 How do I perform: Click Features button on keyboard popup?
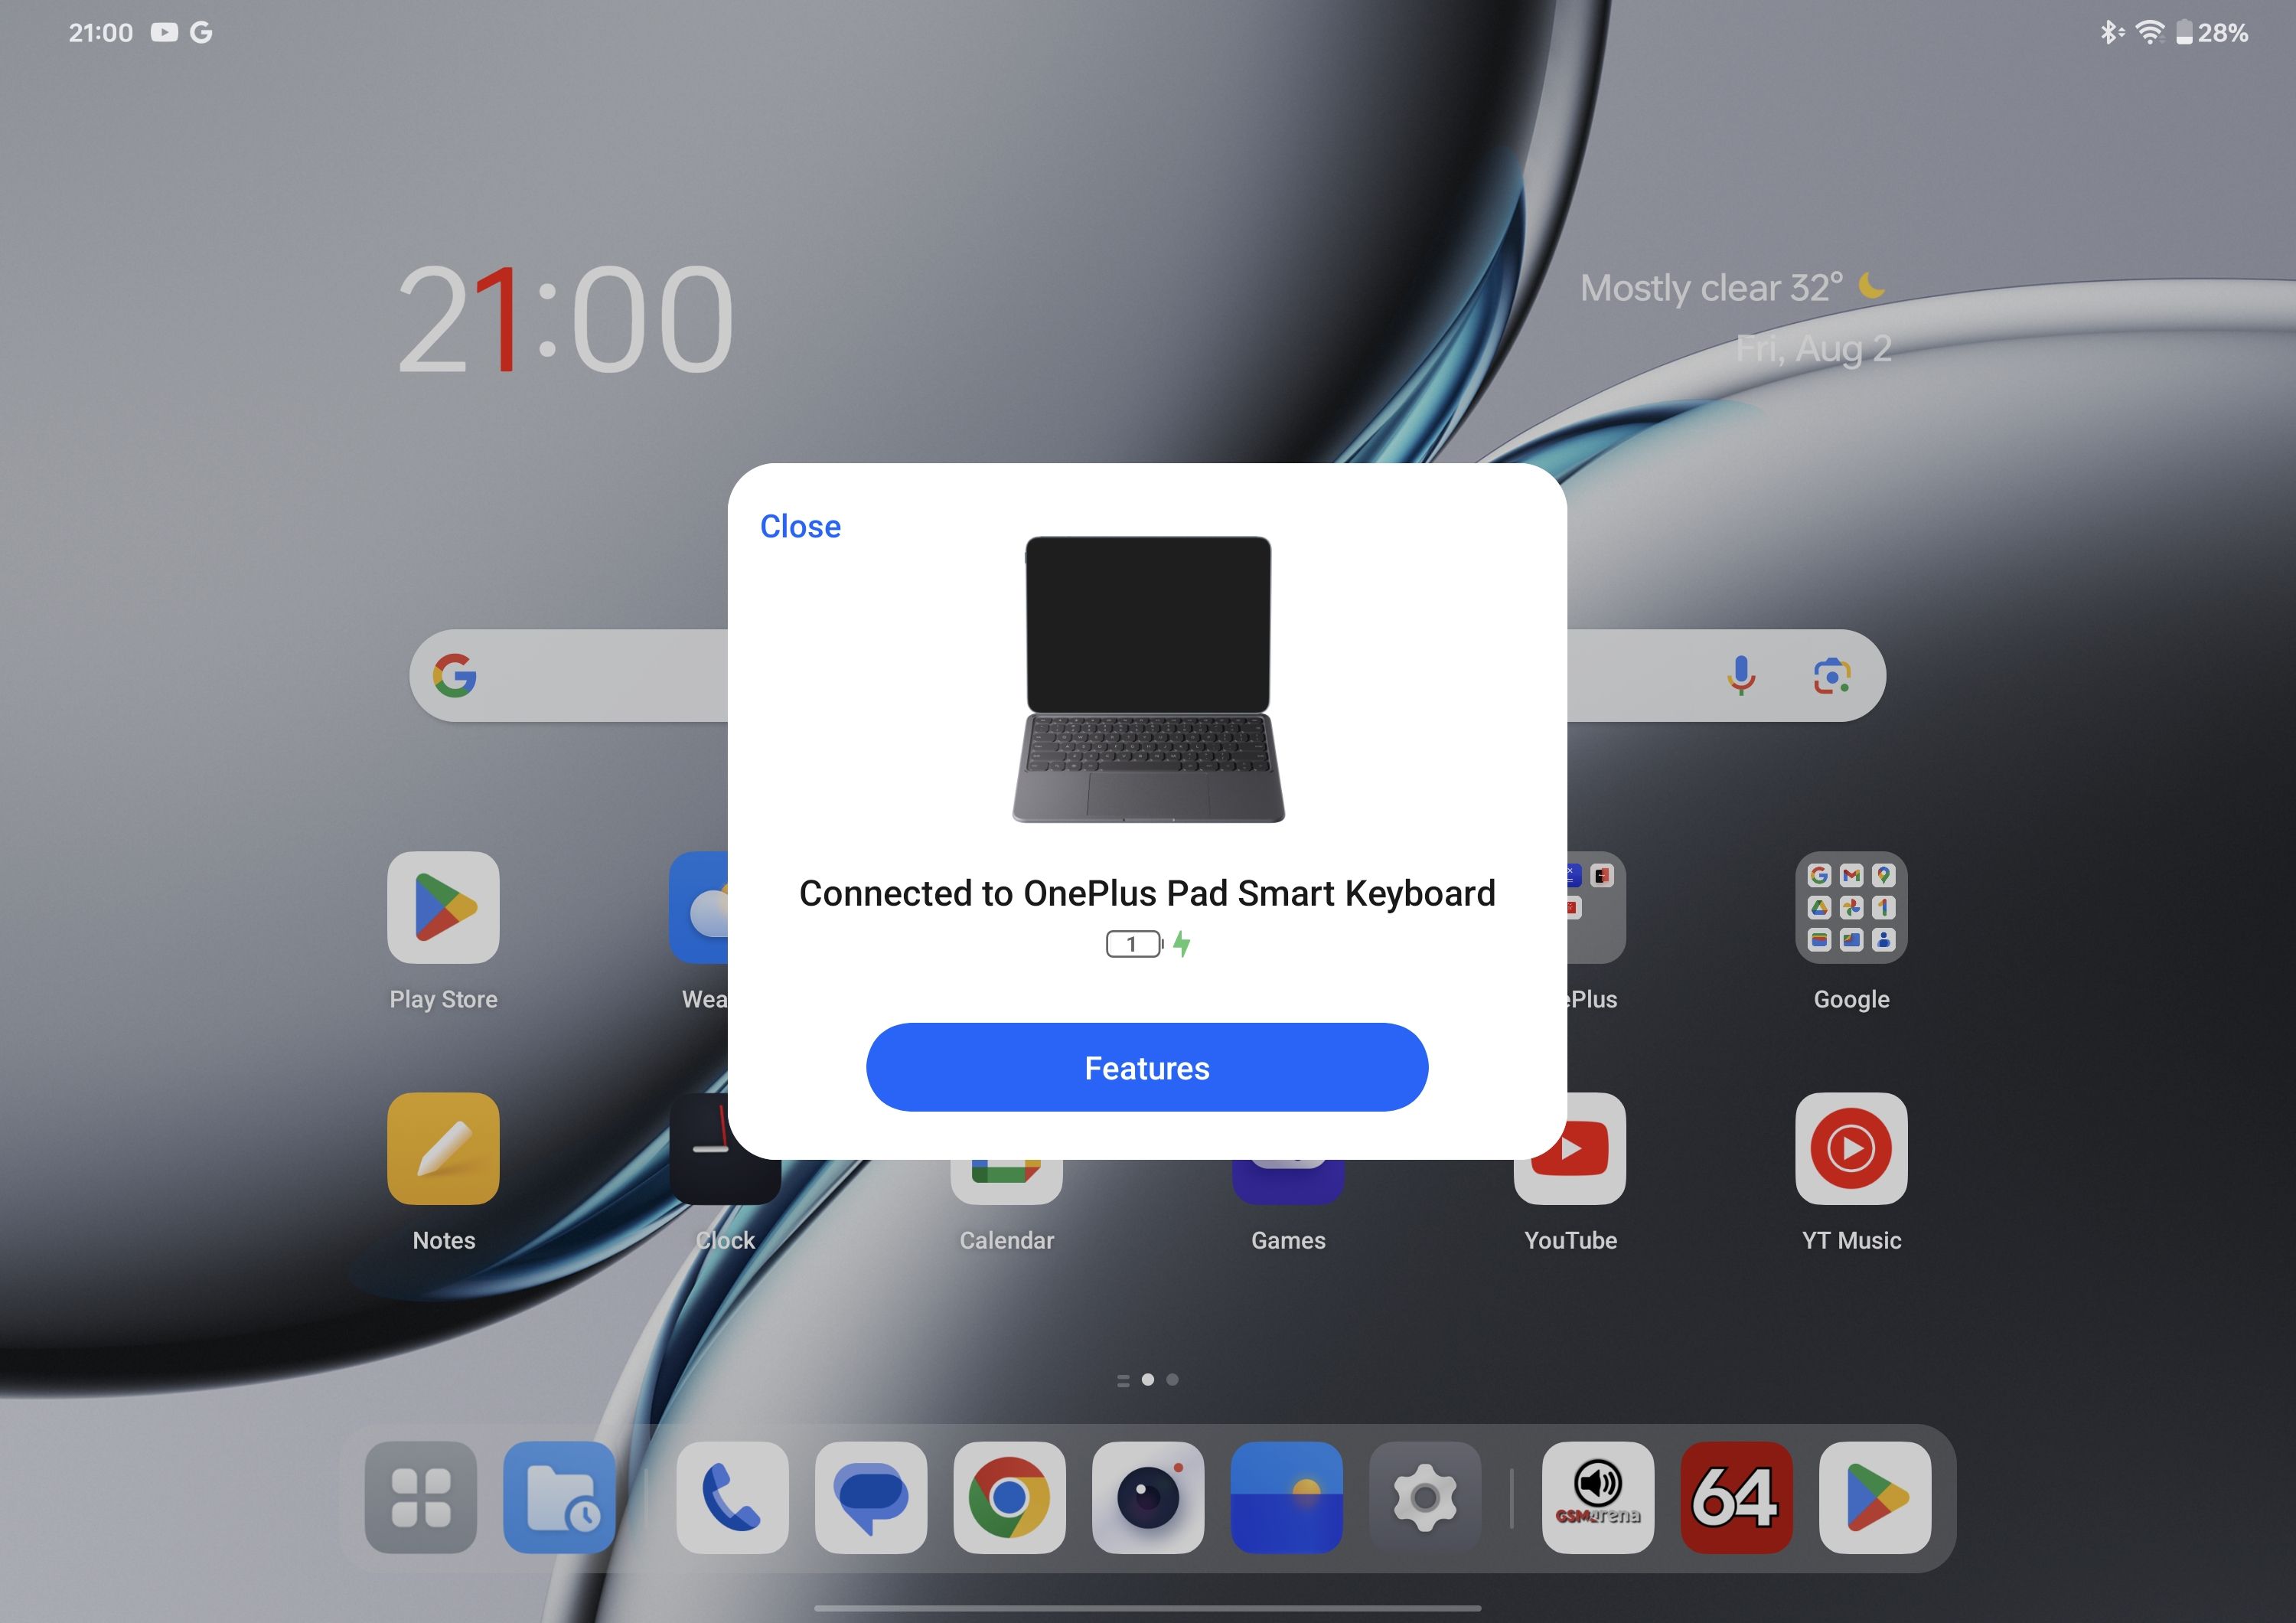(1148, 1066)
